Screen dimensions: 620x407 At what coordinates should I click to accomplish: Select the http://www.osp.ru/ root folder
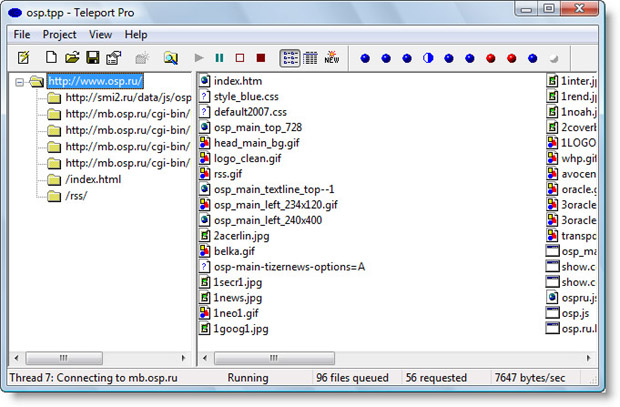(95, 81)
